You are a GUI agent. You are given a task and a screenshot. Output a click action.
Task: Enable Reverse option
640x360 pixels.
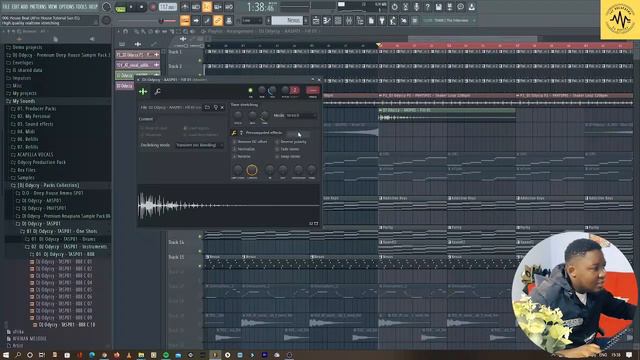[x=242, y=156]
